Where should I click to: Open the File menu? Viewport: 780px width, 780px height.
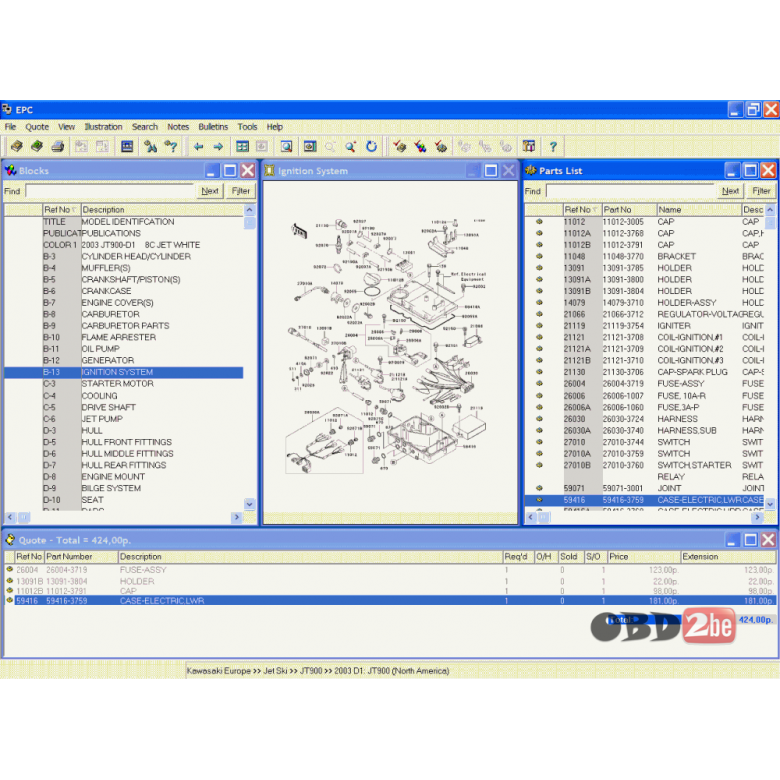[10, 127]
